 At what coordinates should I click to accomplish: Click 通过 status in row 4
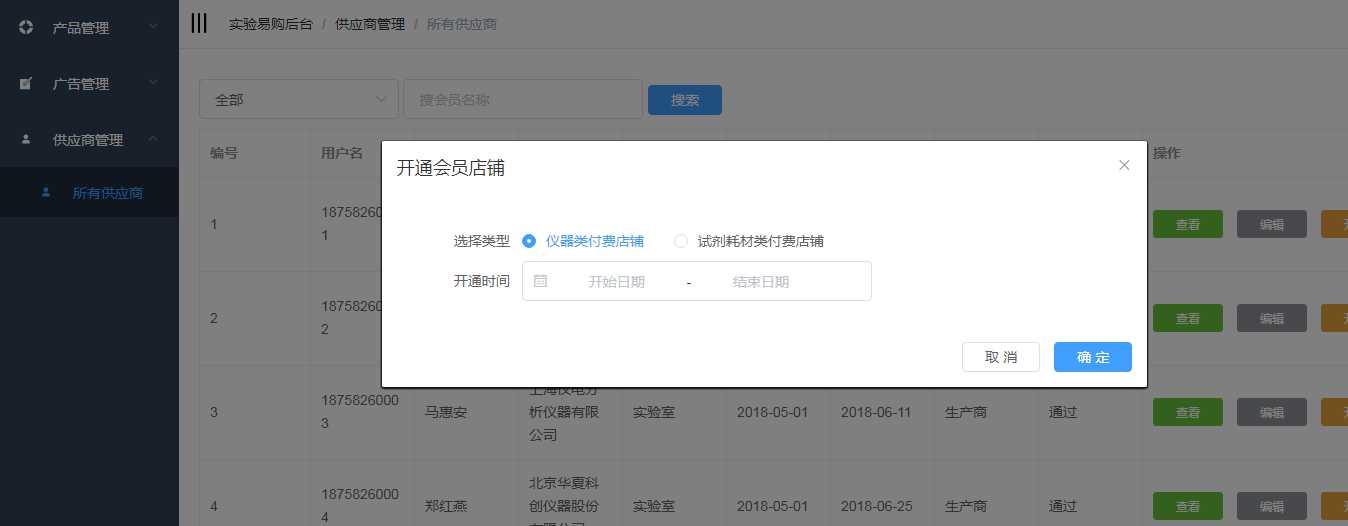click(1063, 506)
